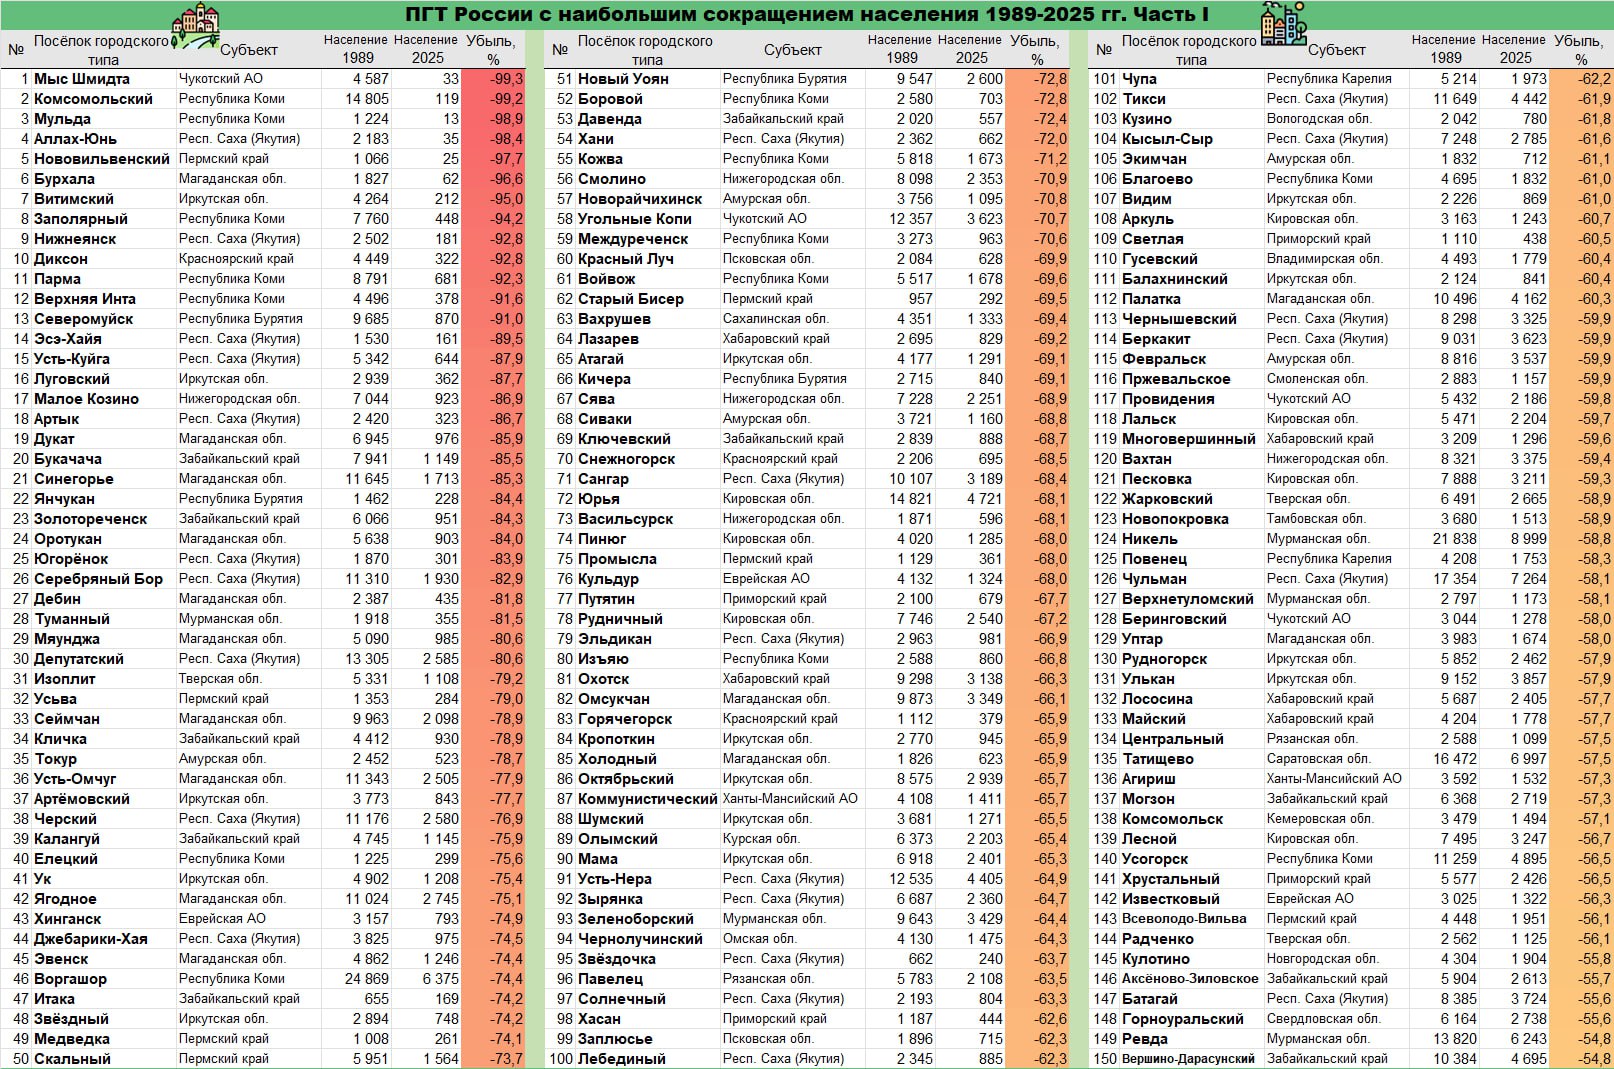The width and height of the screenshot is (1614, 1069).
Task: Click the orange -54,8 cell for Вершино-Дарасунский
Action: 1581,1059
